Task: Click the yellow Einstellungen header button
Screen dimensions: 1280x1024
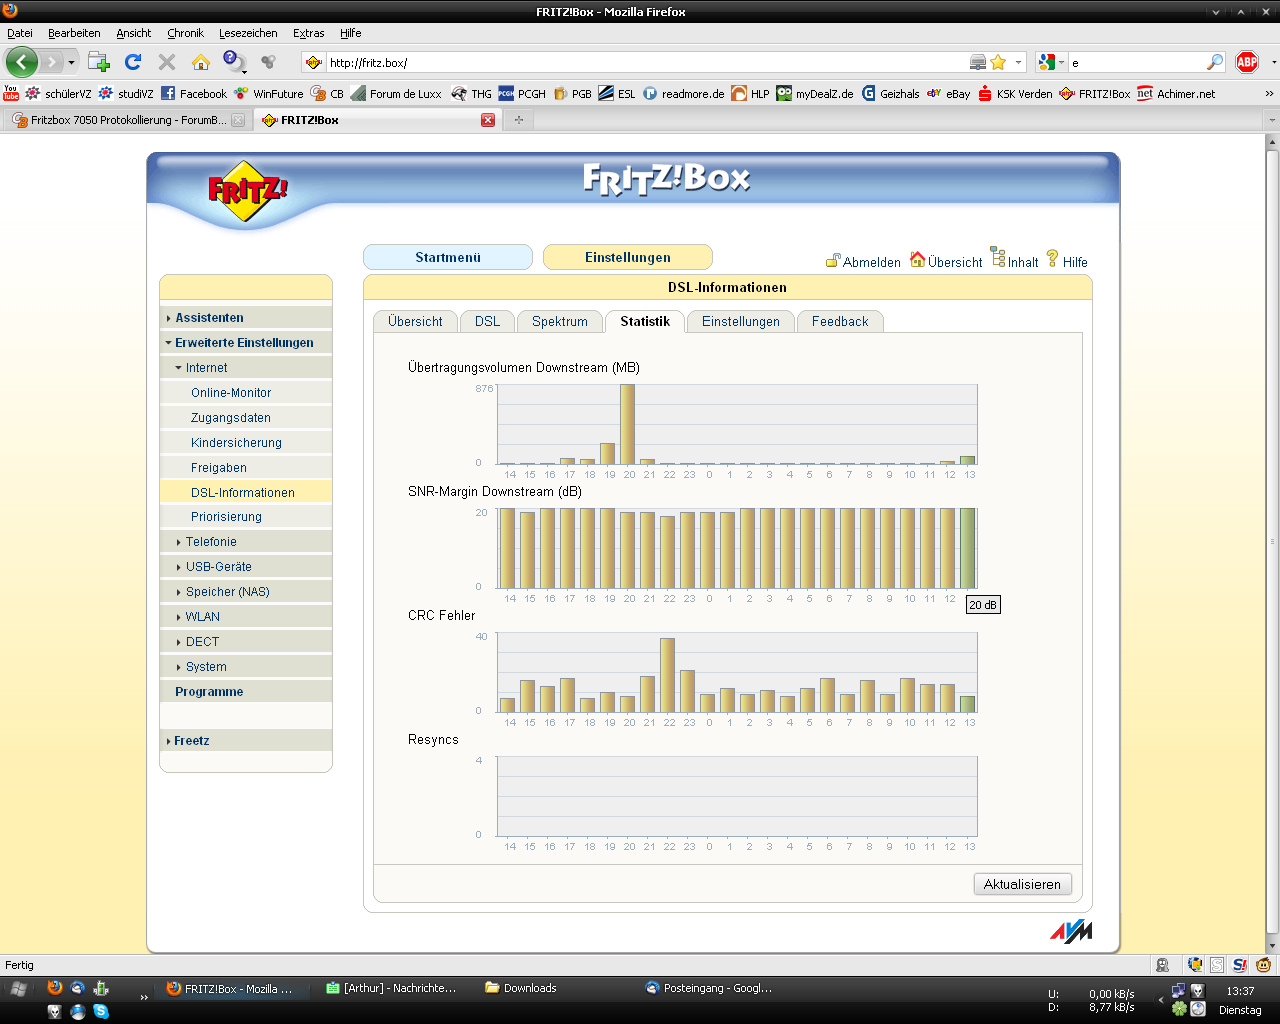Action: point(628,257)
